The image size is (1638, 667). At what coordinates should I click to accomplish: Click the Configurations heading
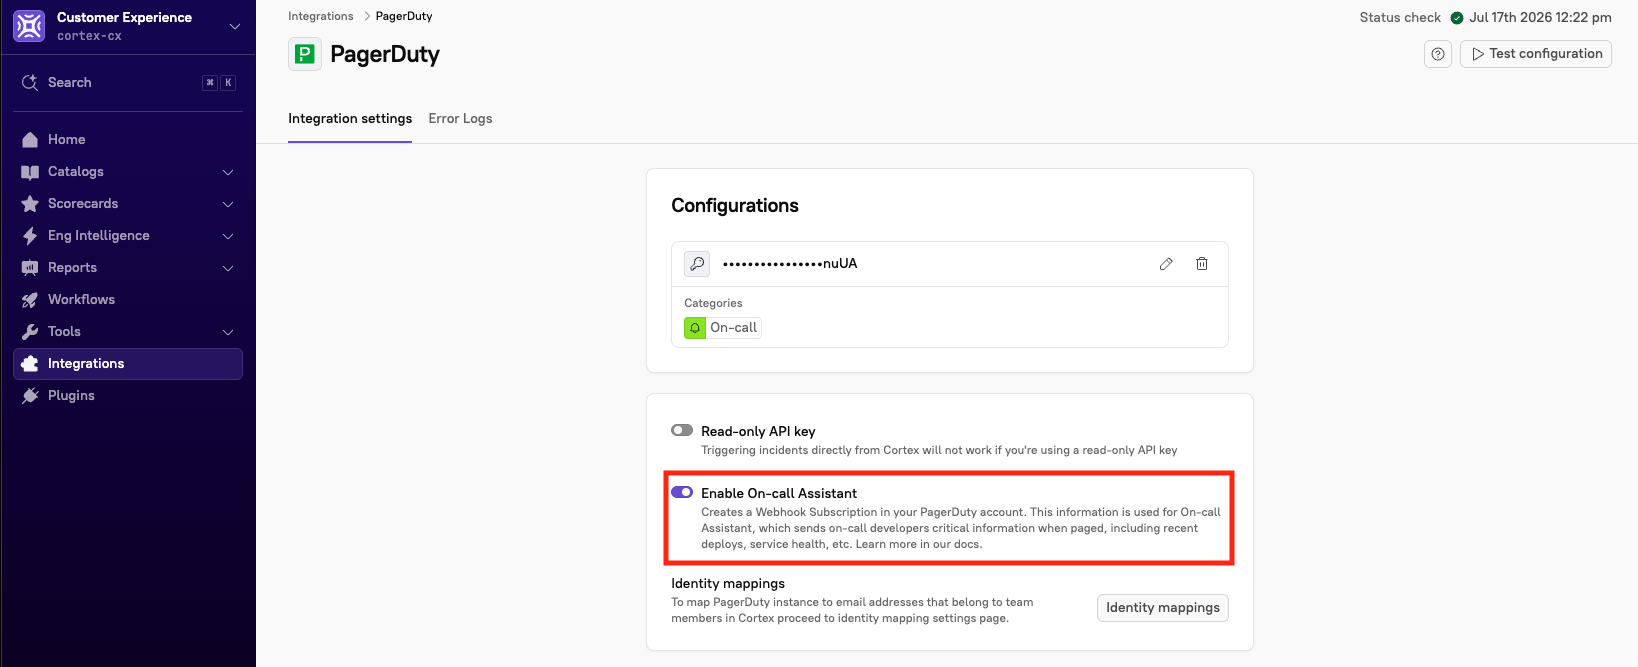tap(735, 205)
